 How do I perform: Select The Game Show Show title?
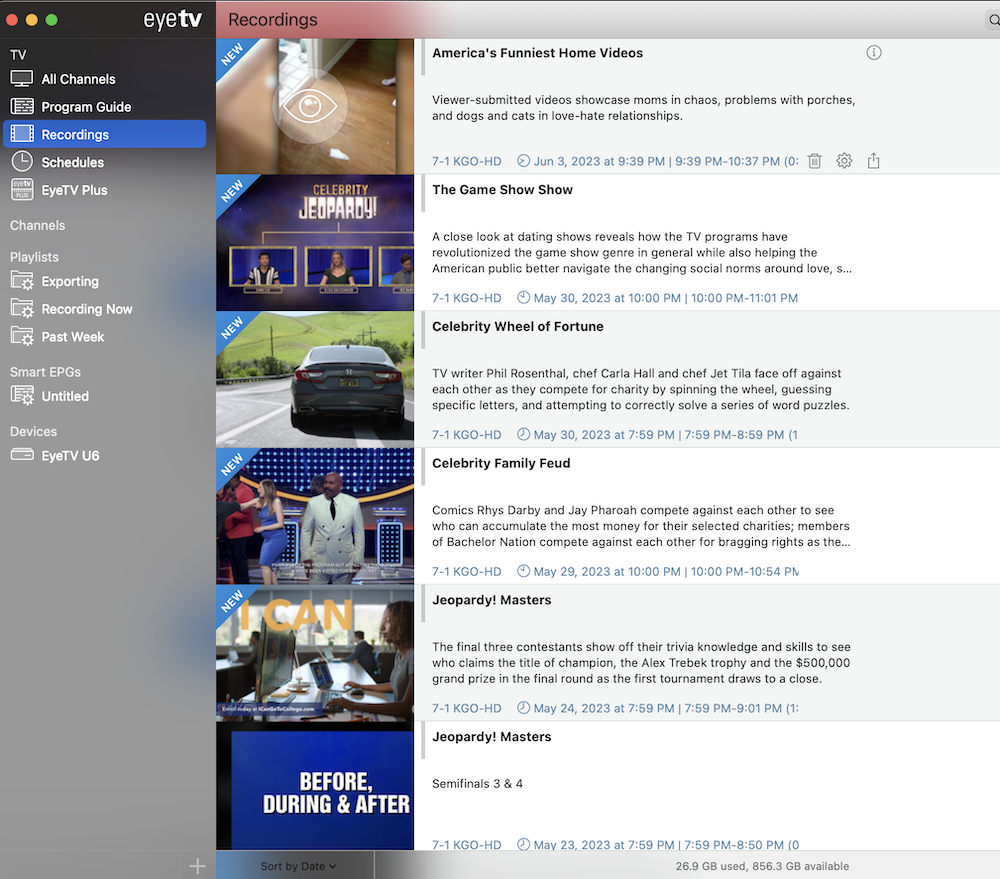click(502, 189)
